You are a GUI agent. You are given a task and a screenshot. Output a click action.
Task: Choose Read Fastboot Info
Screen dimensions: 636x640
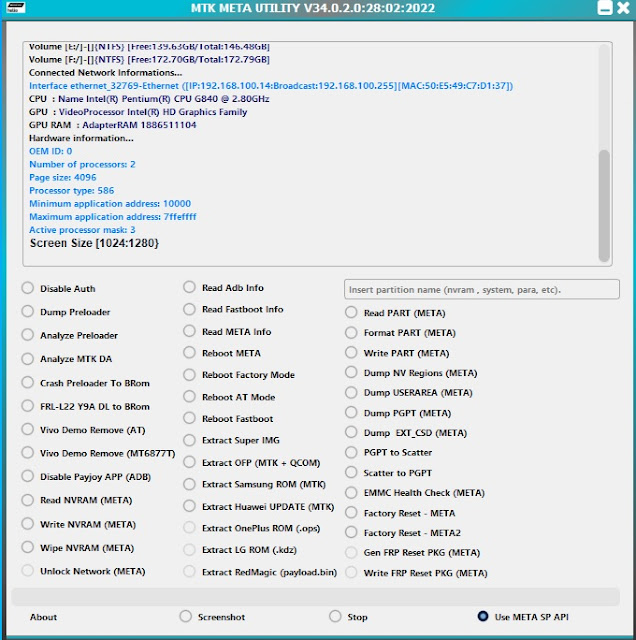[x=189, y=309]
